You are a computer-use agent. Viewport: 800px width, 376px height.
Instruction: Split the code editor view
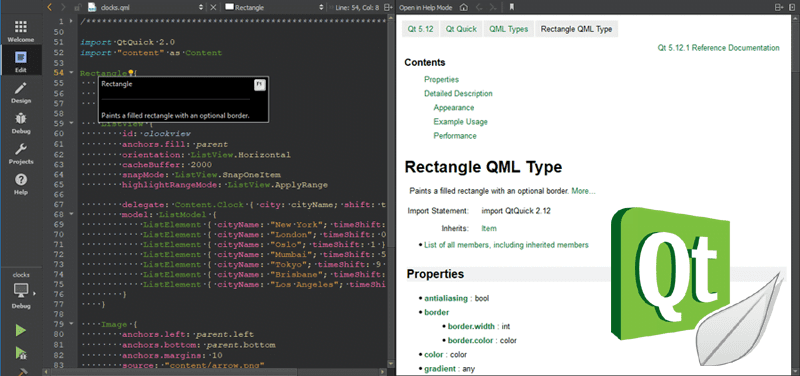coord(389,8)
